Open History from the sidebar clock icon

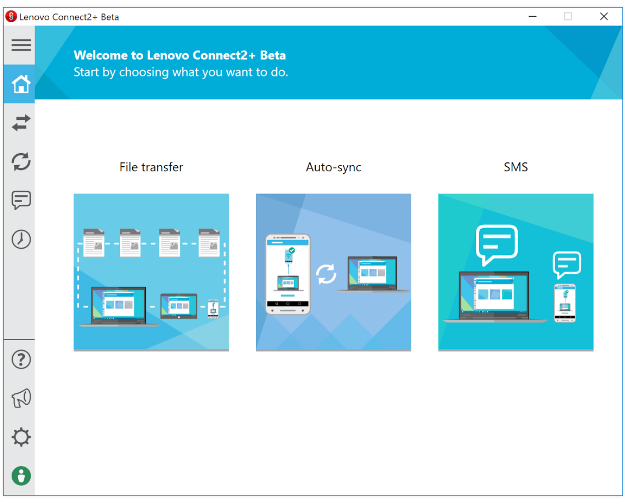(x=21, y=239)
